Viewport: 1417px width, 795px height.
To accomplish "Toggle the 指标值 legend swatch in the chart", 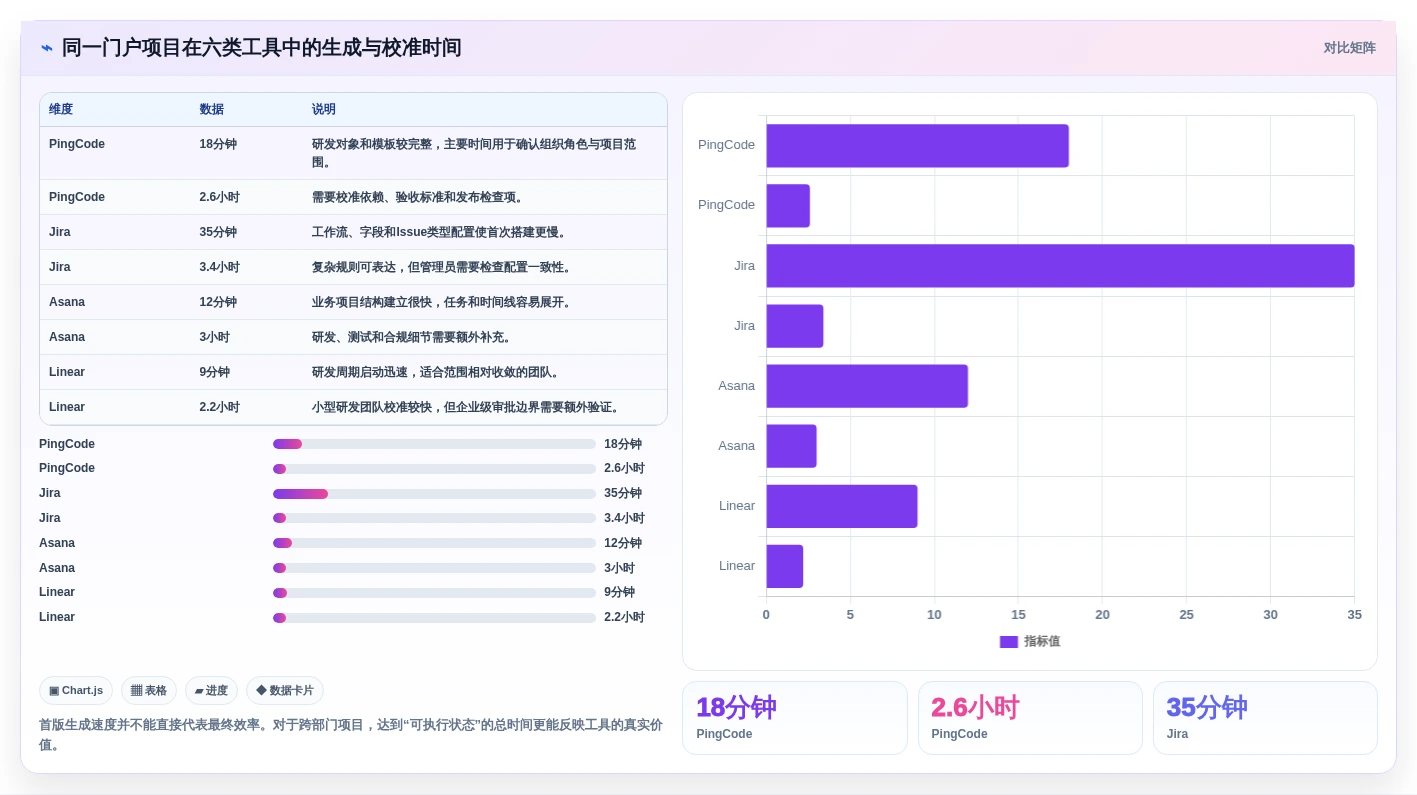I will coord(1008,642).
